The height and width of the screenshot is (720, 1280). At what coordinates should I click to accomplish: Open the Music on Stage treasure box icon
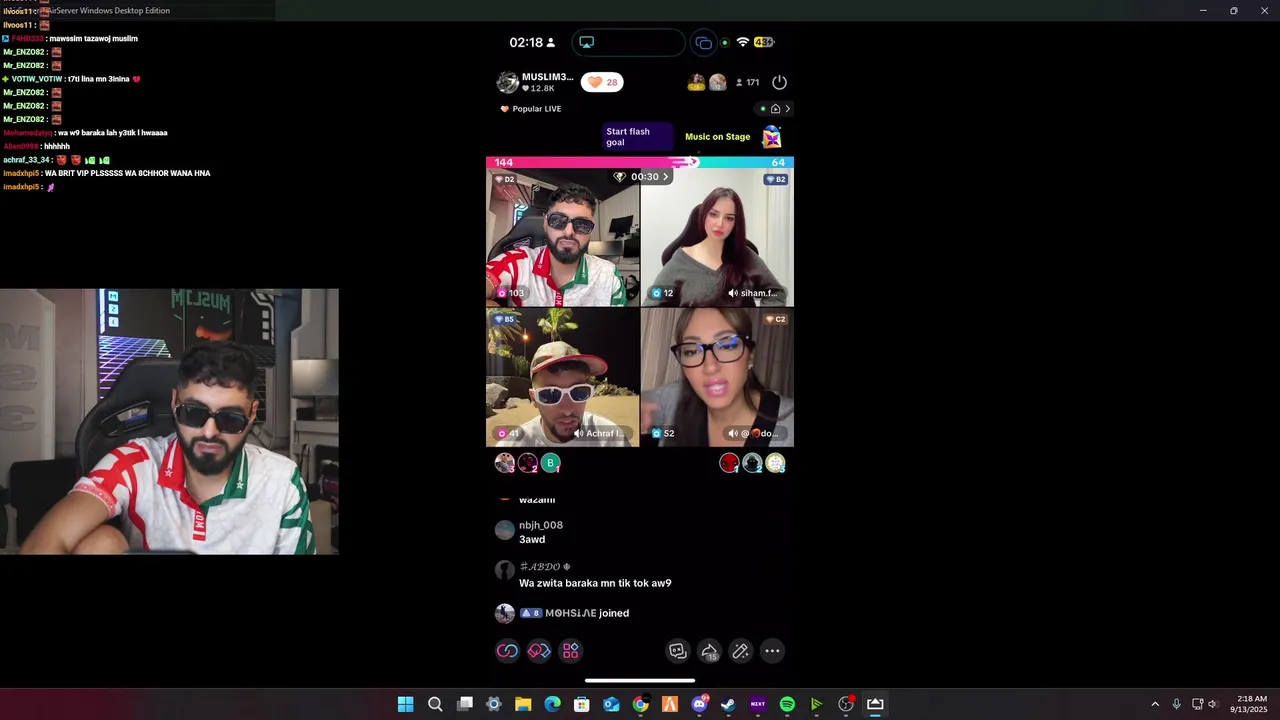772,137
